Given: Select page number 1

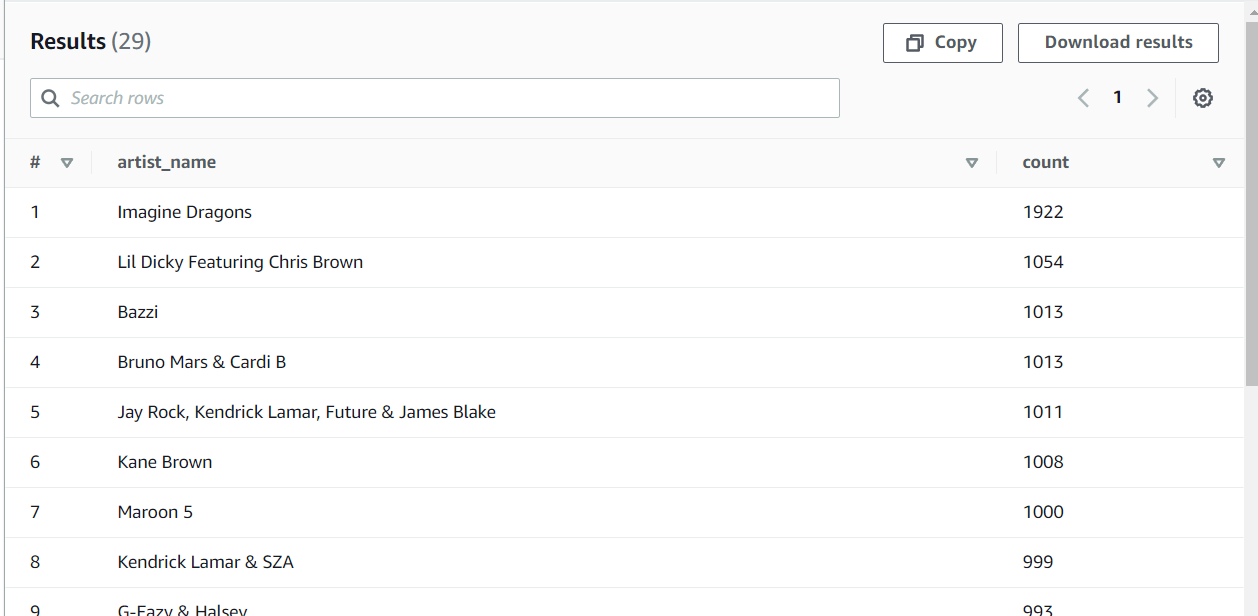Looking at the screenshot, I should pyautogui.click(x=1117, y=98).
